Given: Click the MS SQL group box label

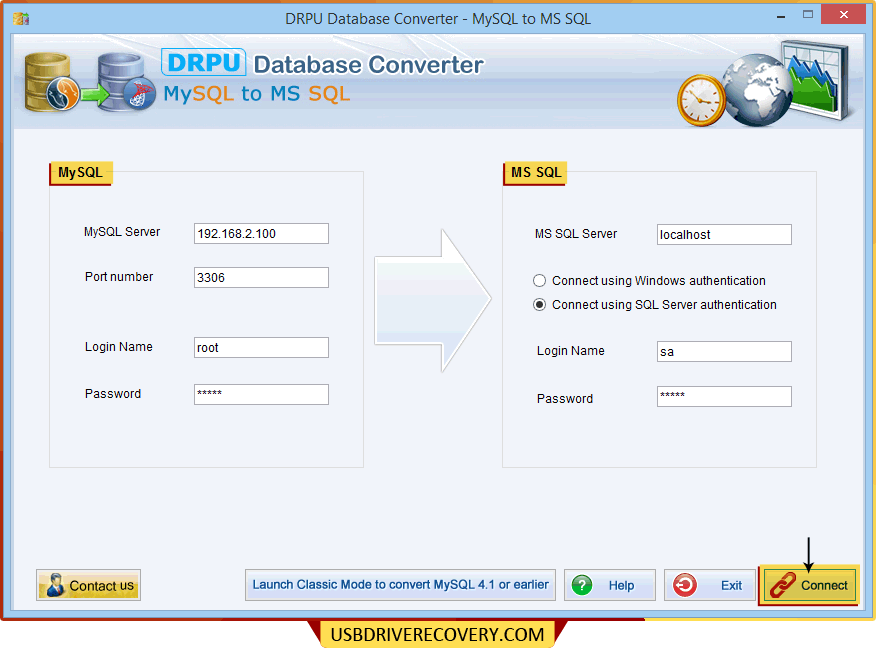Looking at the screenshot, I should click(535, 173).
